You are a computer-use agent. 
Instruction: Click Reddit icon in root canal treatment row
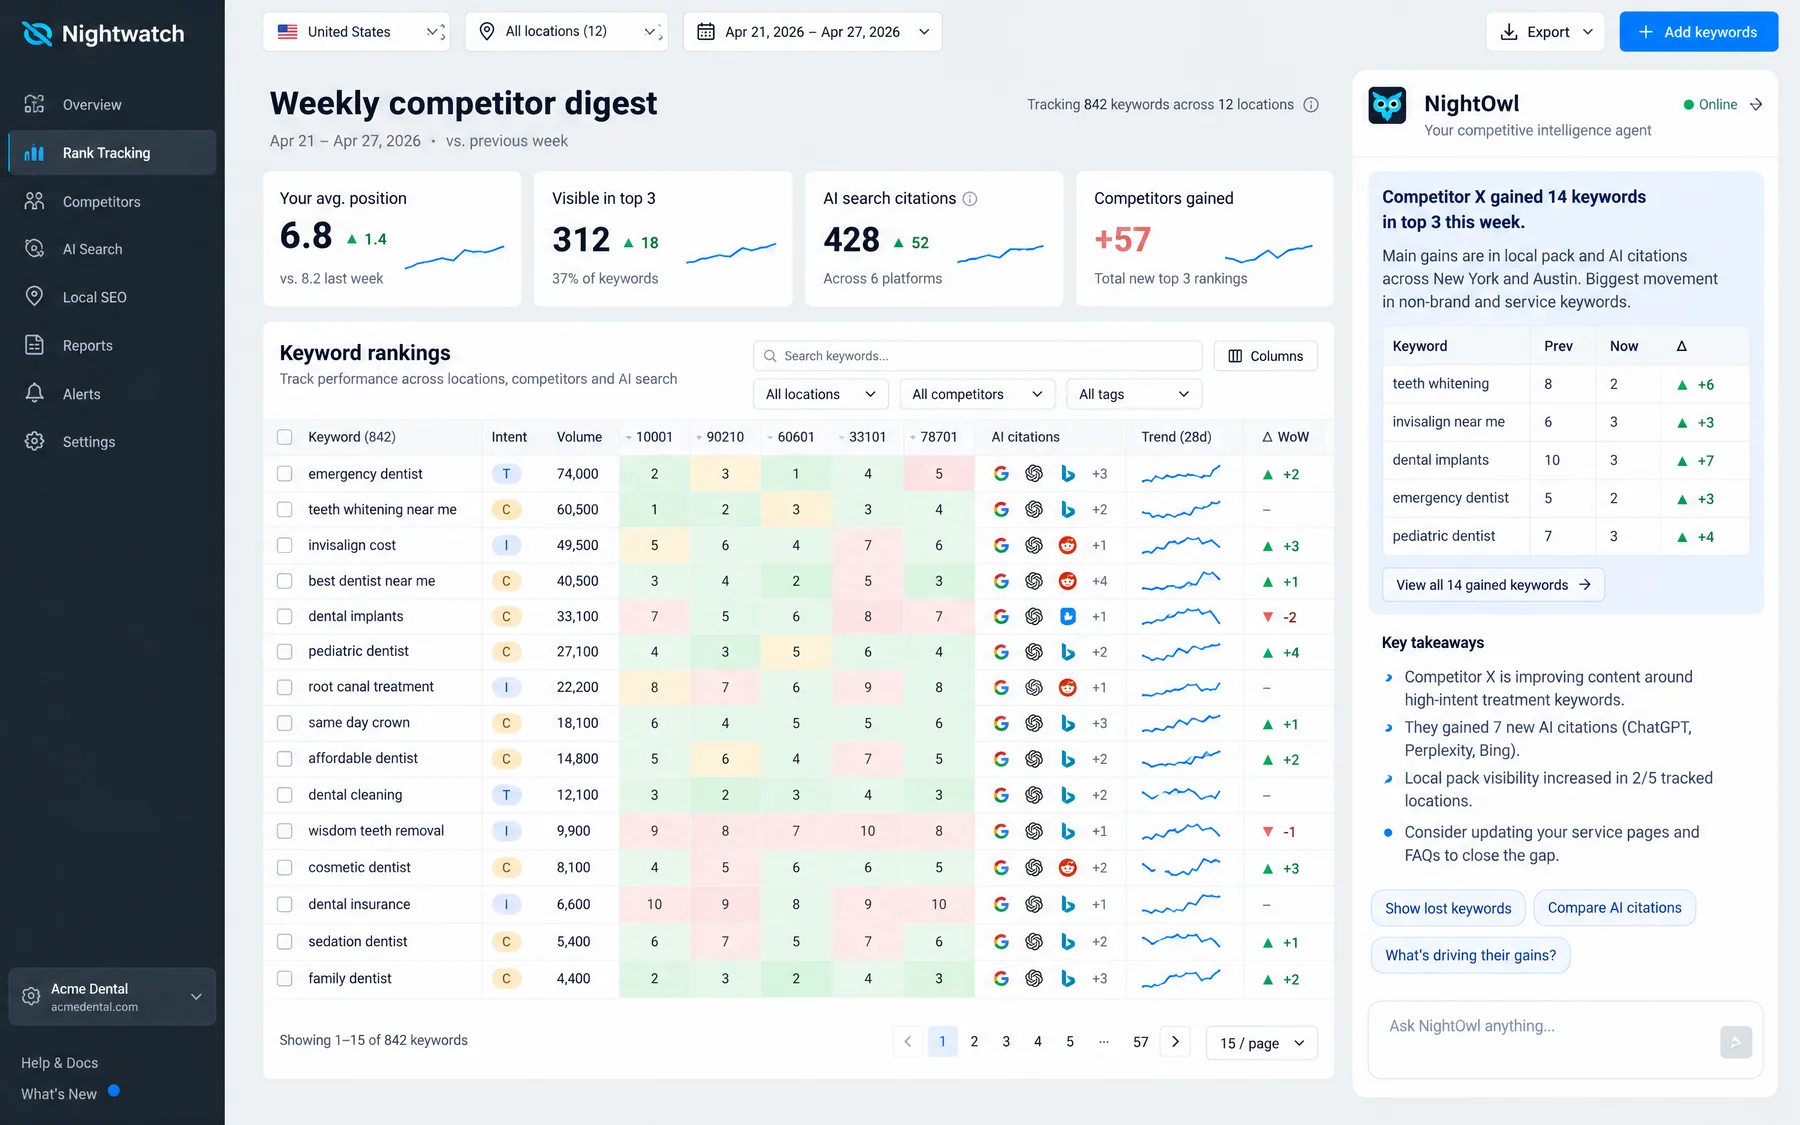click(1068, 688)
